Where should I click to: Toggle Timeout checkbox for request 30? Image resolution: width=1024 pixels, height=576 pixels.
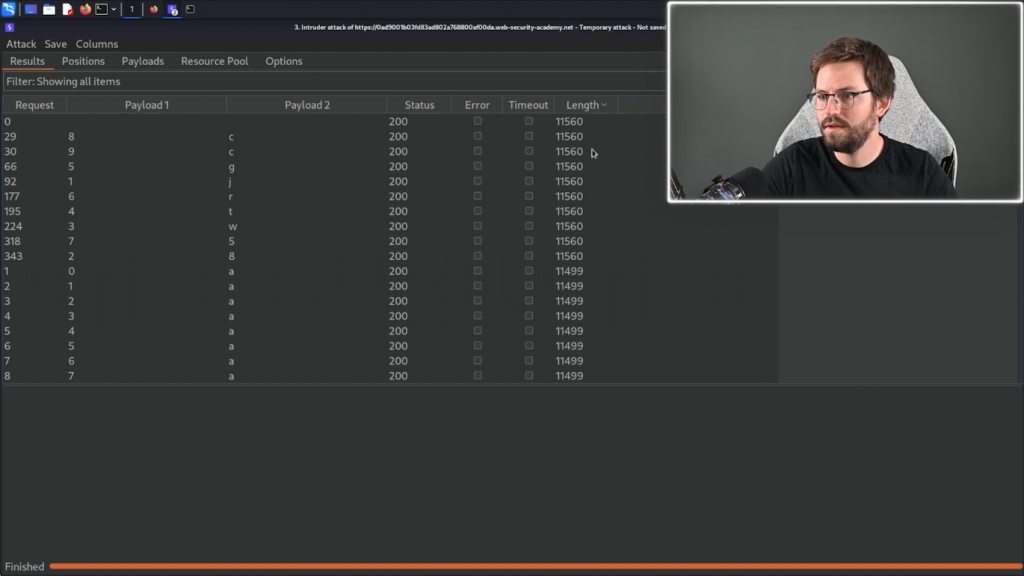[x=529, y=151]
